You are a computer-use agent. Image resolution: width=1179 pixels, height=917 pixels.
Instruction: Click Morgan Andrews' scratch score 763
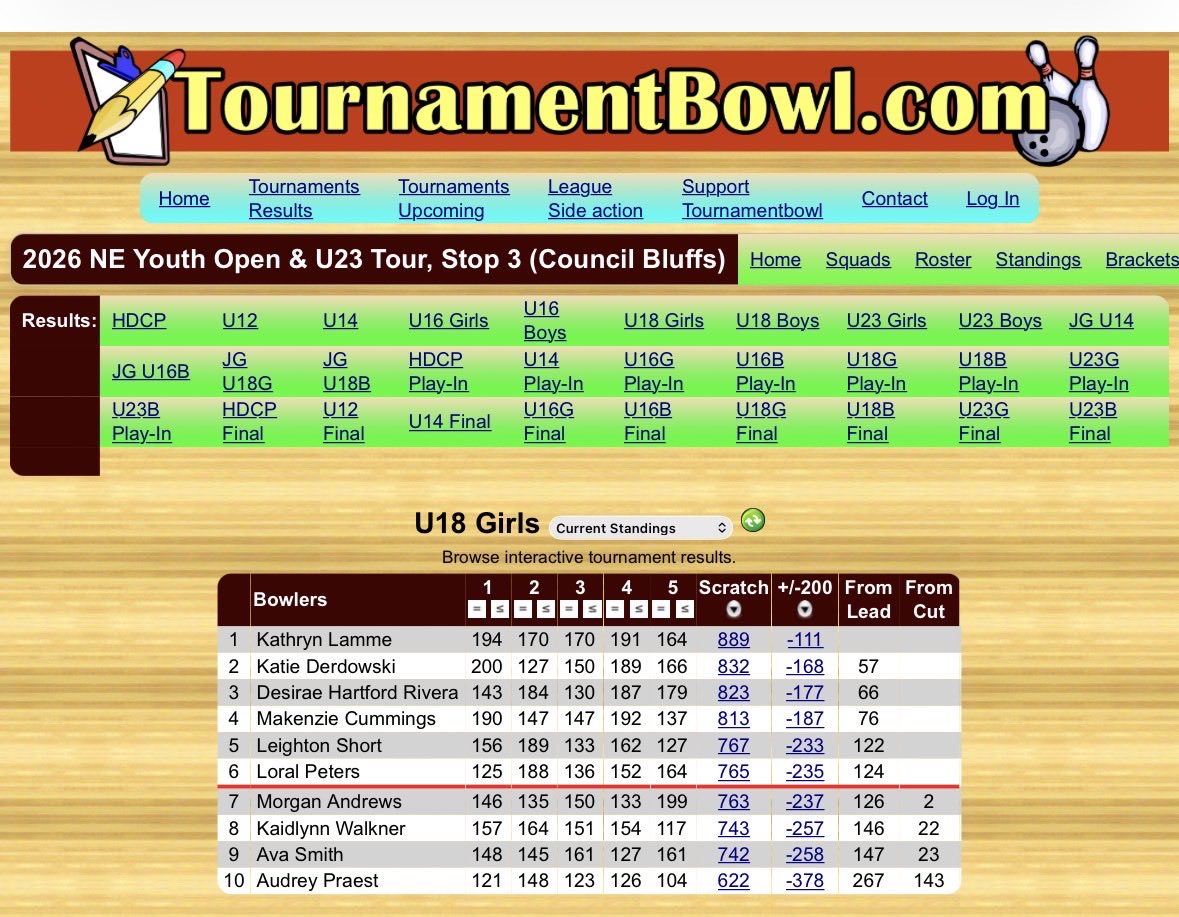733,801
